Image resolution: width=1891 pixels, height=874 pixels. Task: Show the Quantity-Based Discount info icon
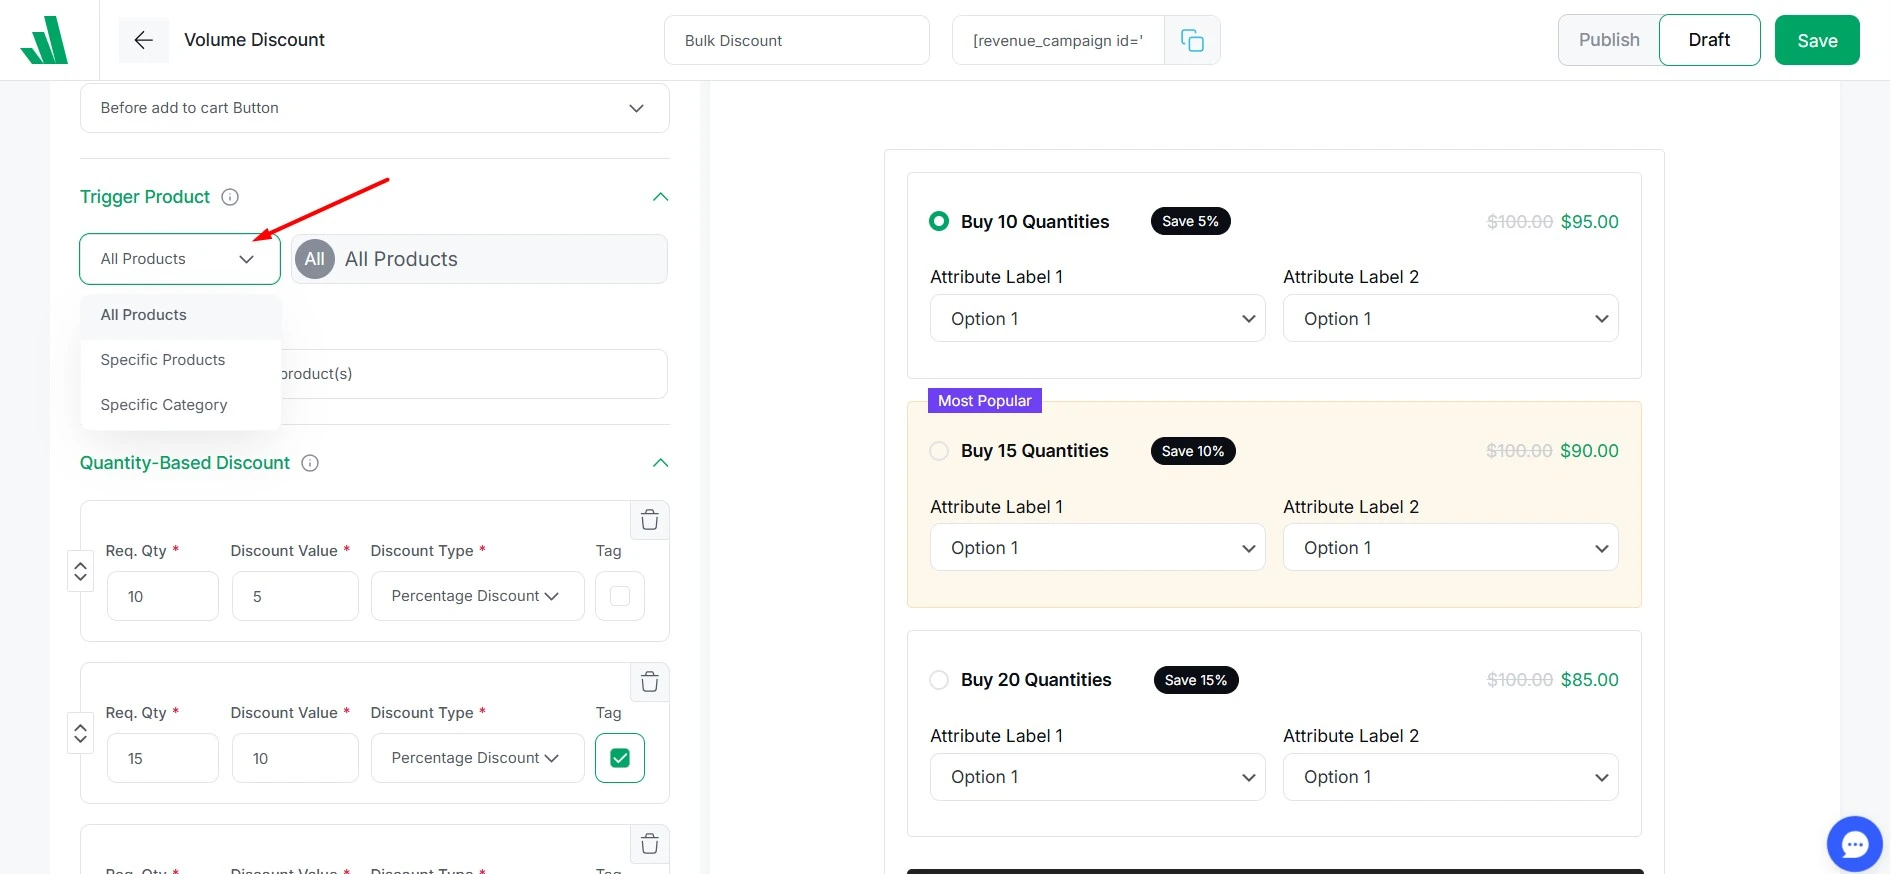click(x=310, y=463)
